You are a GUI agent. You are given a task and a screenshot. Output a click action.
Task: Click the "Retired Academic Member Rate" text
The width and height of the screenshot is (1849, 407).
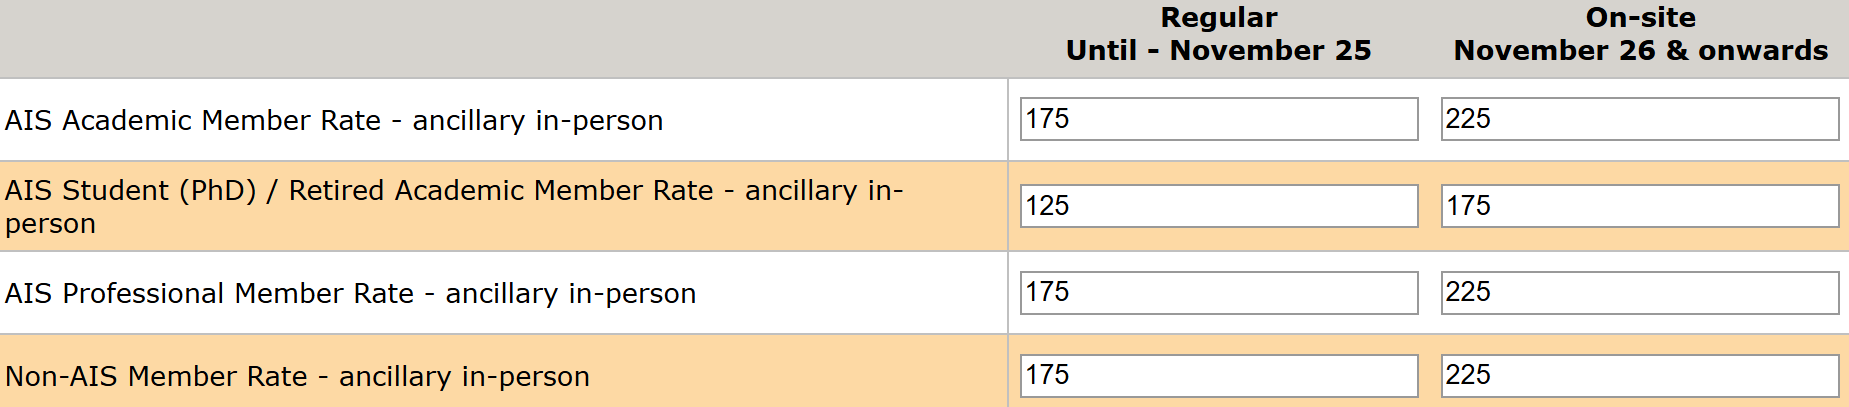coord(501,191)
